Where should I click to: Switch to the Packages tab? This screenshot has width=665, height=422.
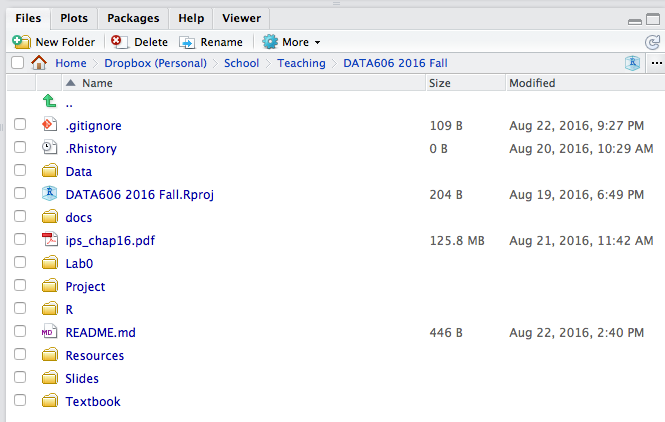coord(133,18)
